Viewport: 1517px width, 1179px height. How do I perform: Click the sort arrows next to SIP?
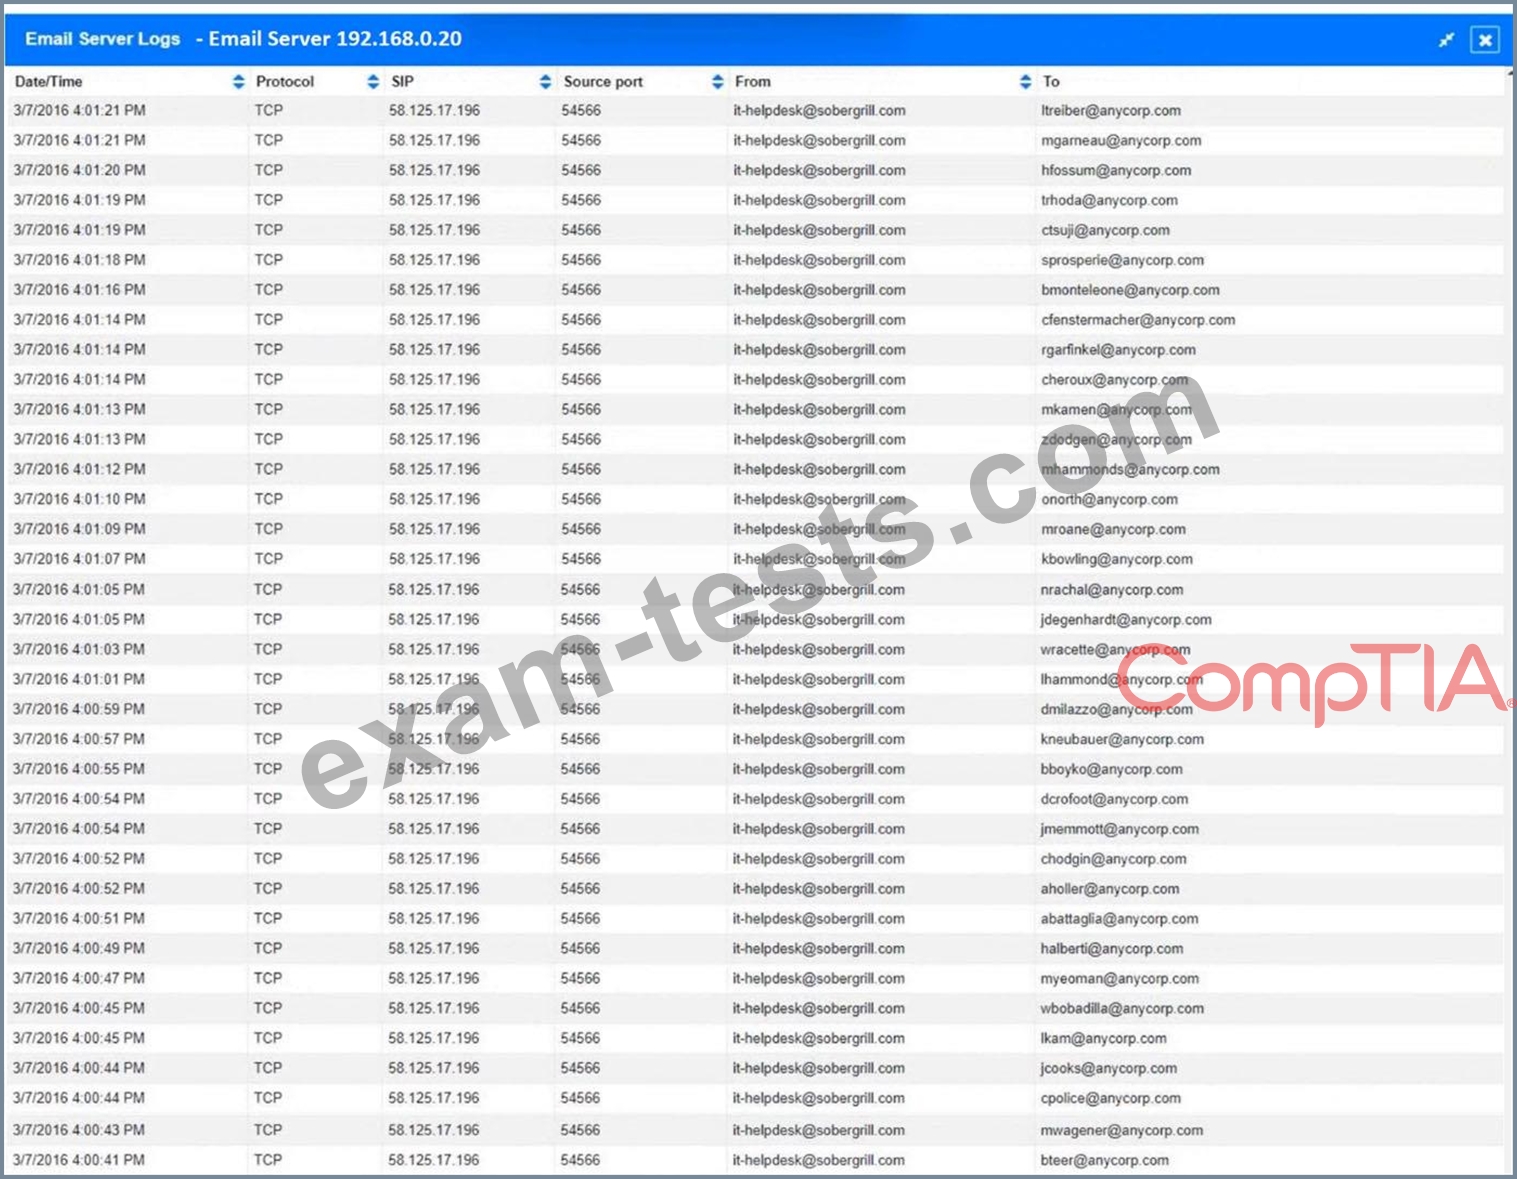pyautogui.click(x=545, y=82)
